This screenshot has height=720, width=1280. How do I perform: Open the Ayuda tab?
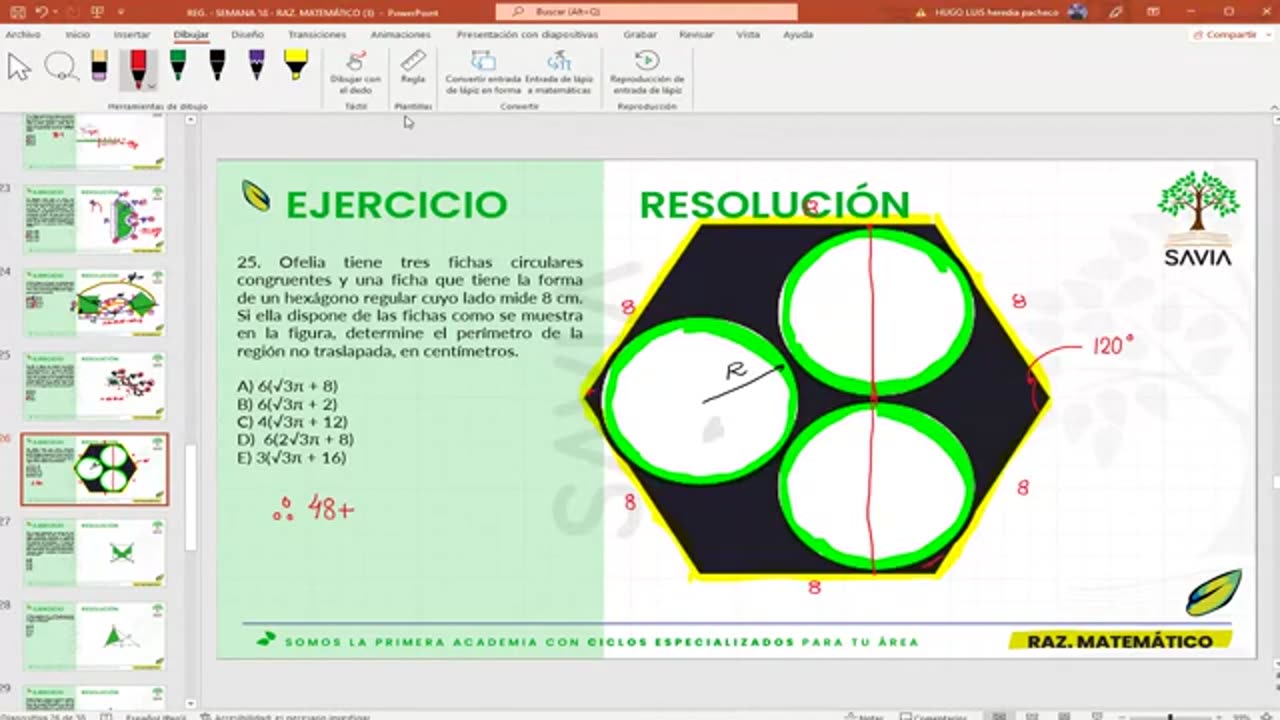798,34
